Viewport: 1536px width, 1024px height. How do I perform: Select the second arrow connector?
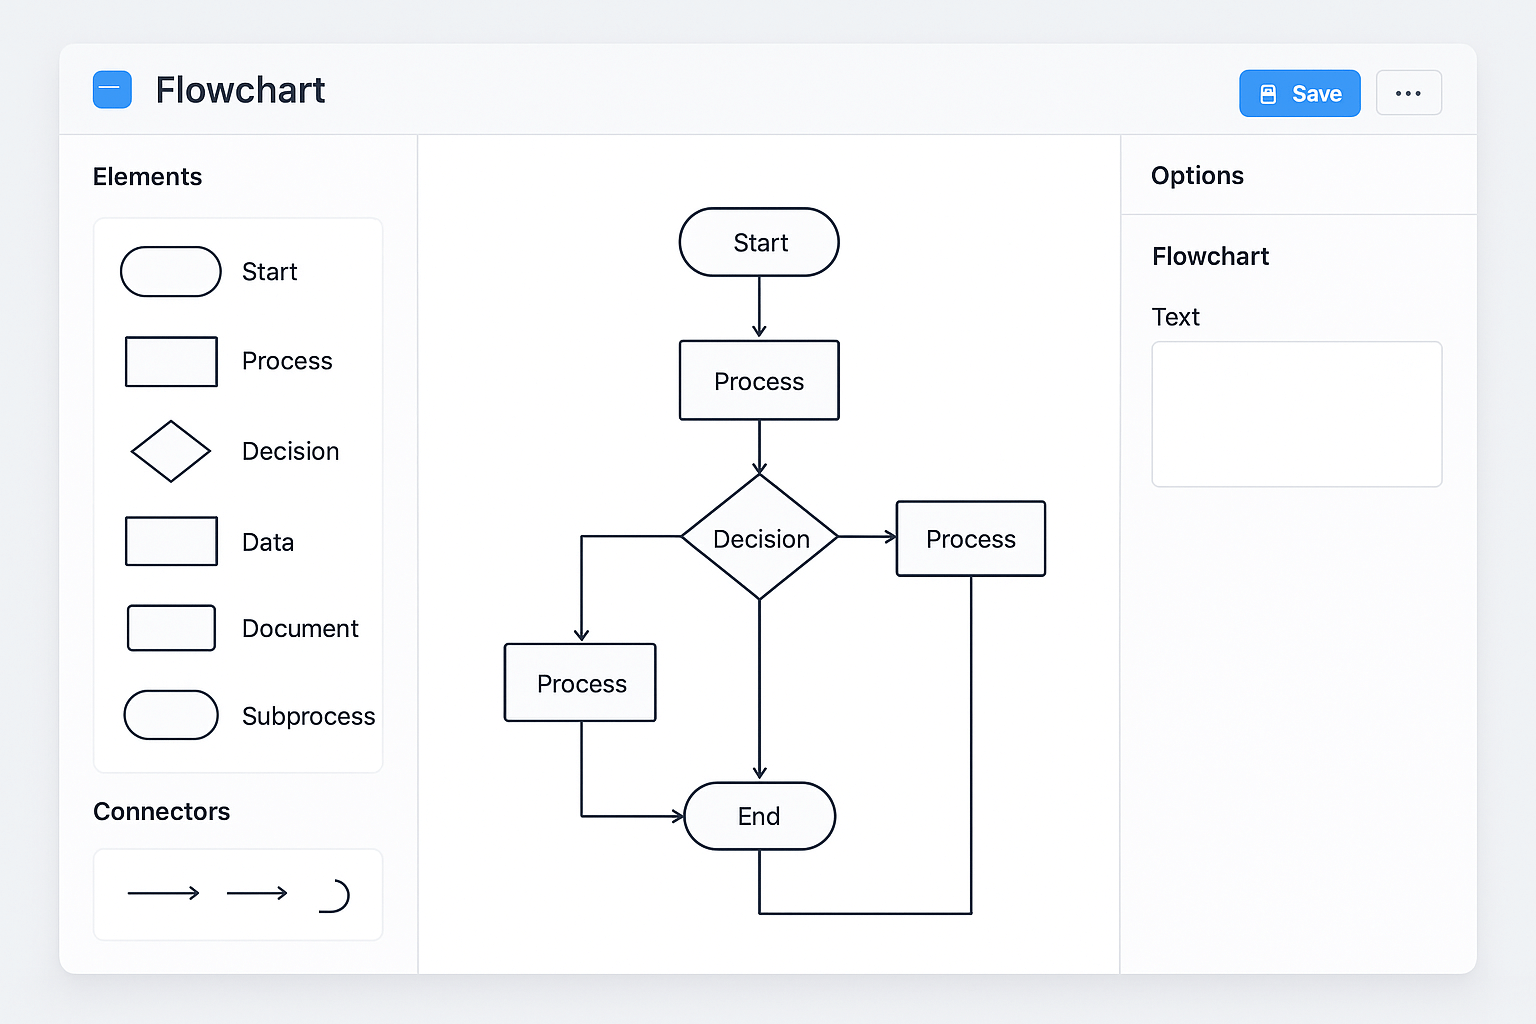click(257, 893)
